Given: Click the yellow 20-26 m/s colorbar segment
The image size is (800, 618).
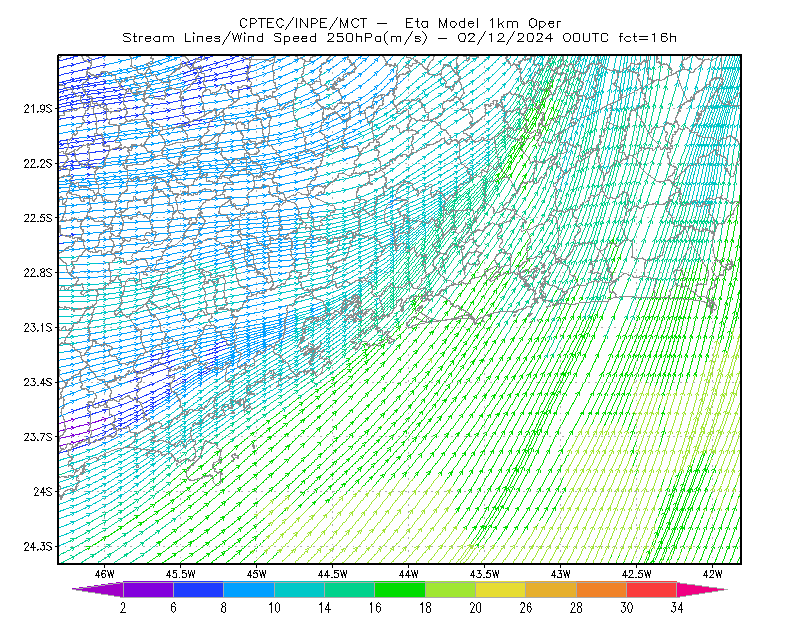Looking at the screenshot, I should click(501, 589).
